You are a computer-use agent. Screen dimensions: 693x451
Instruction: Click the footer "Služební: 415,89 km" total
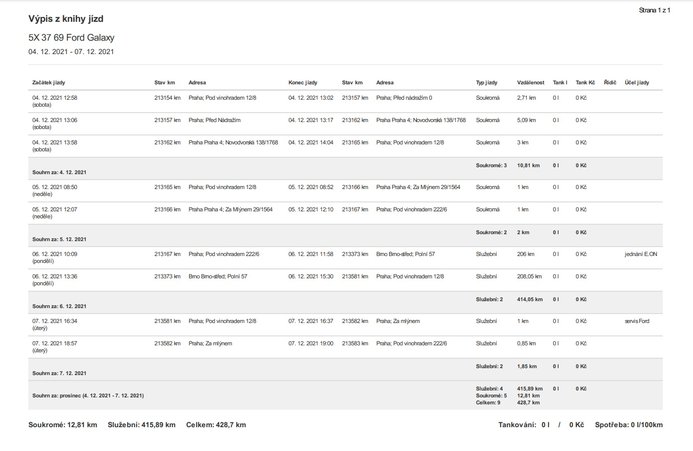click(141, 425)
